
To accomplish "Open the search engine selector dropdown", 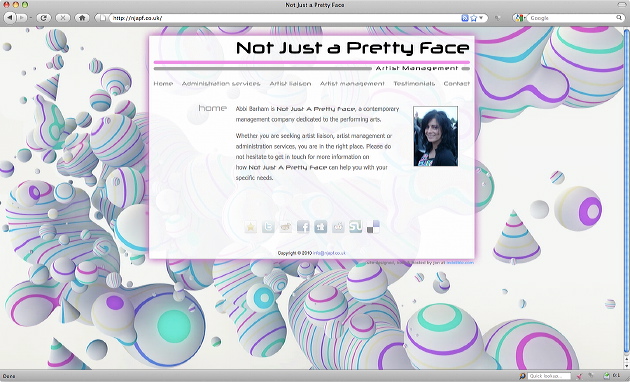I will (x=520, y=18).
